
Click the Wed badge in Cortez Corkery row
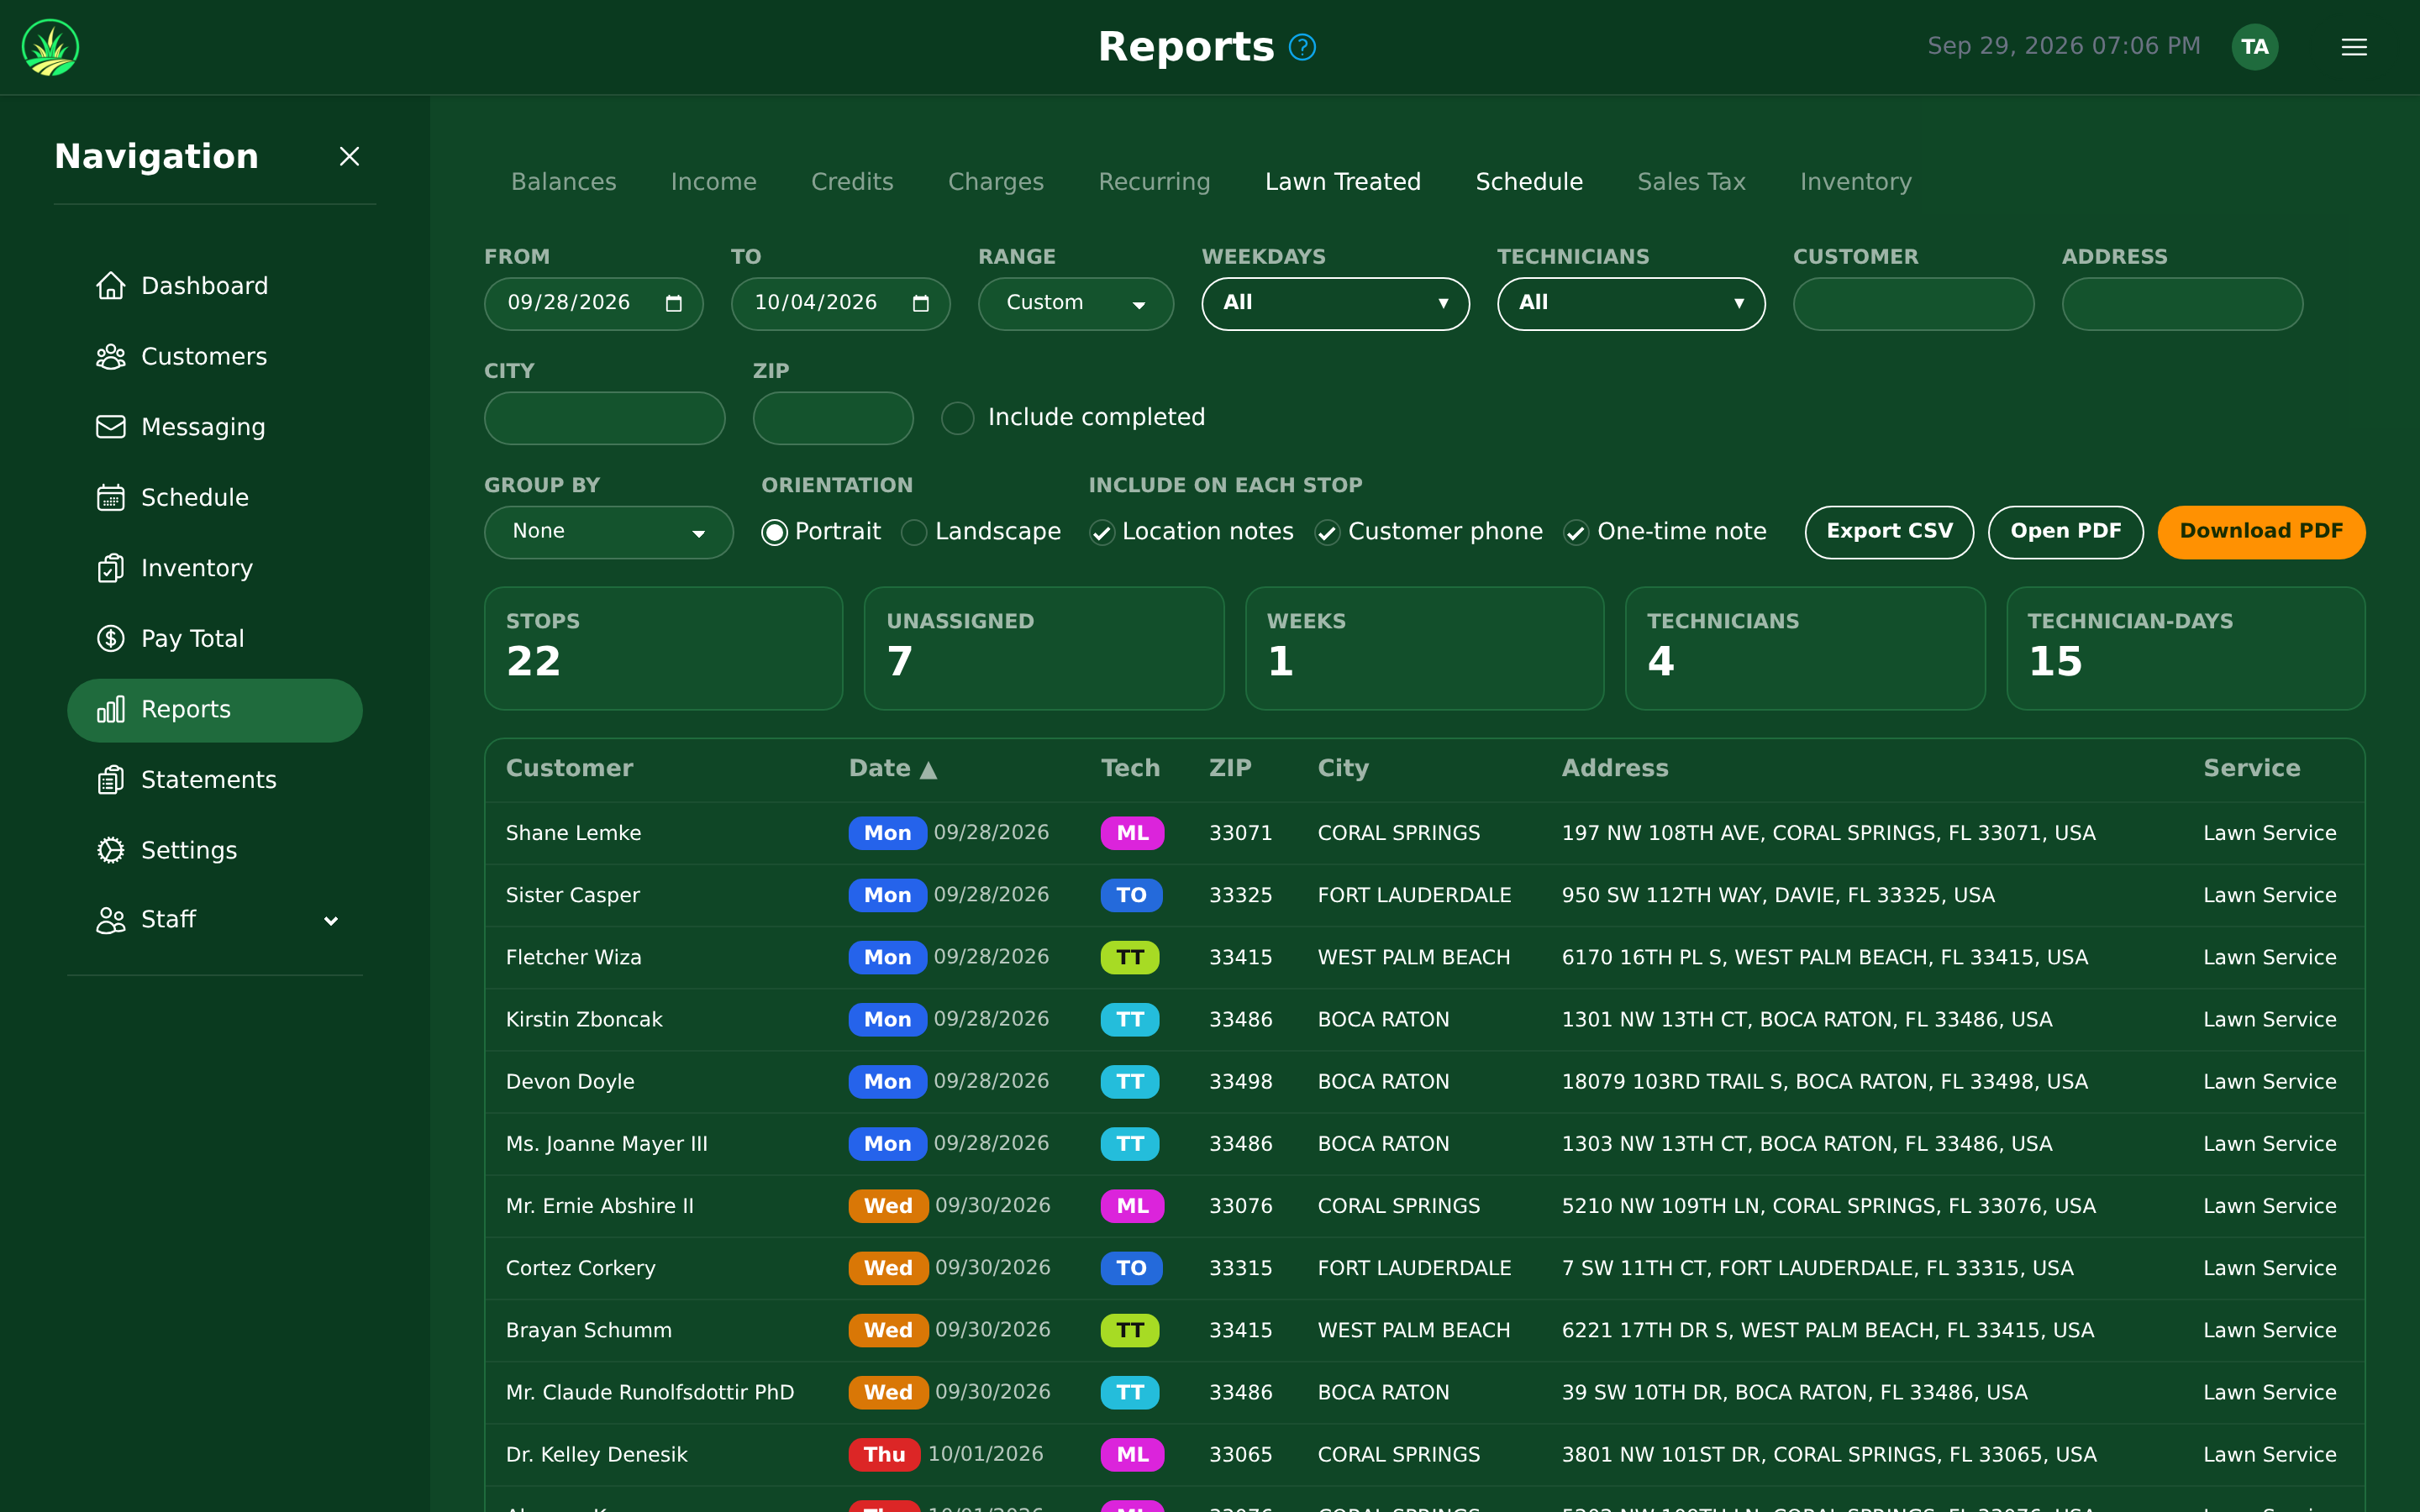coord(888,1268)
